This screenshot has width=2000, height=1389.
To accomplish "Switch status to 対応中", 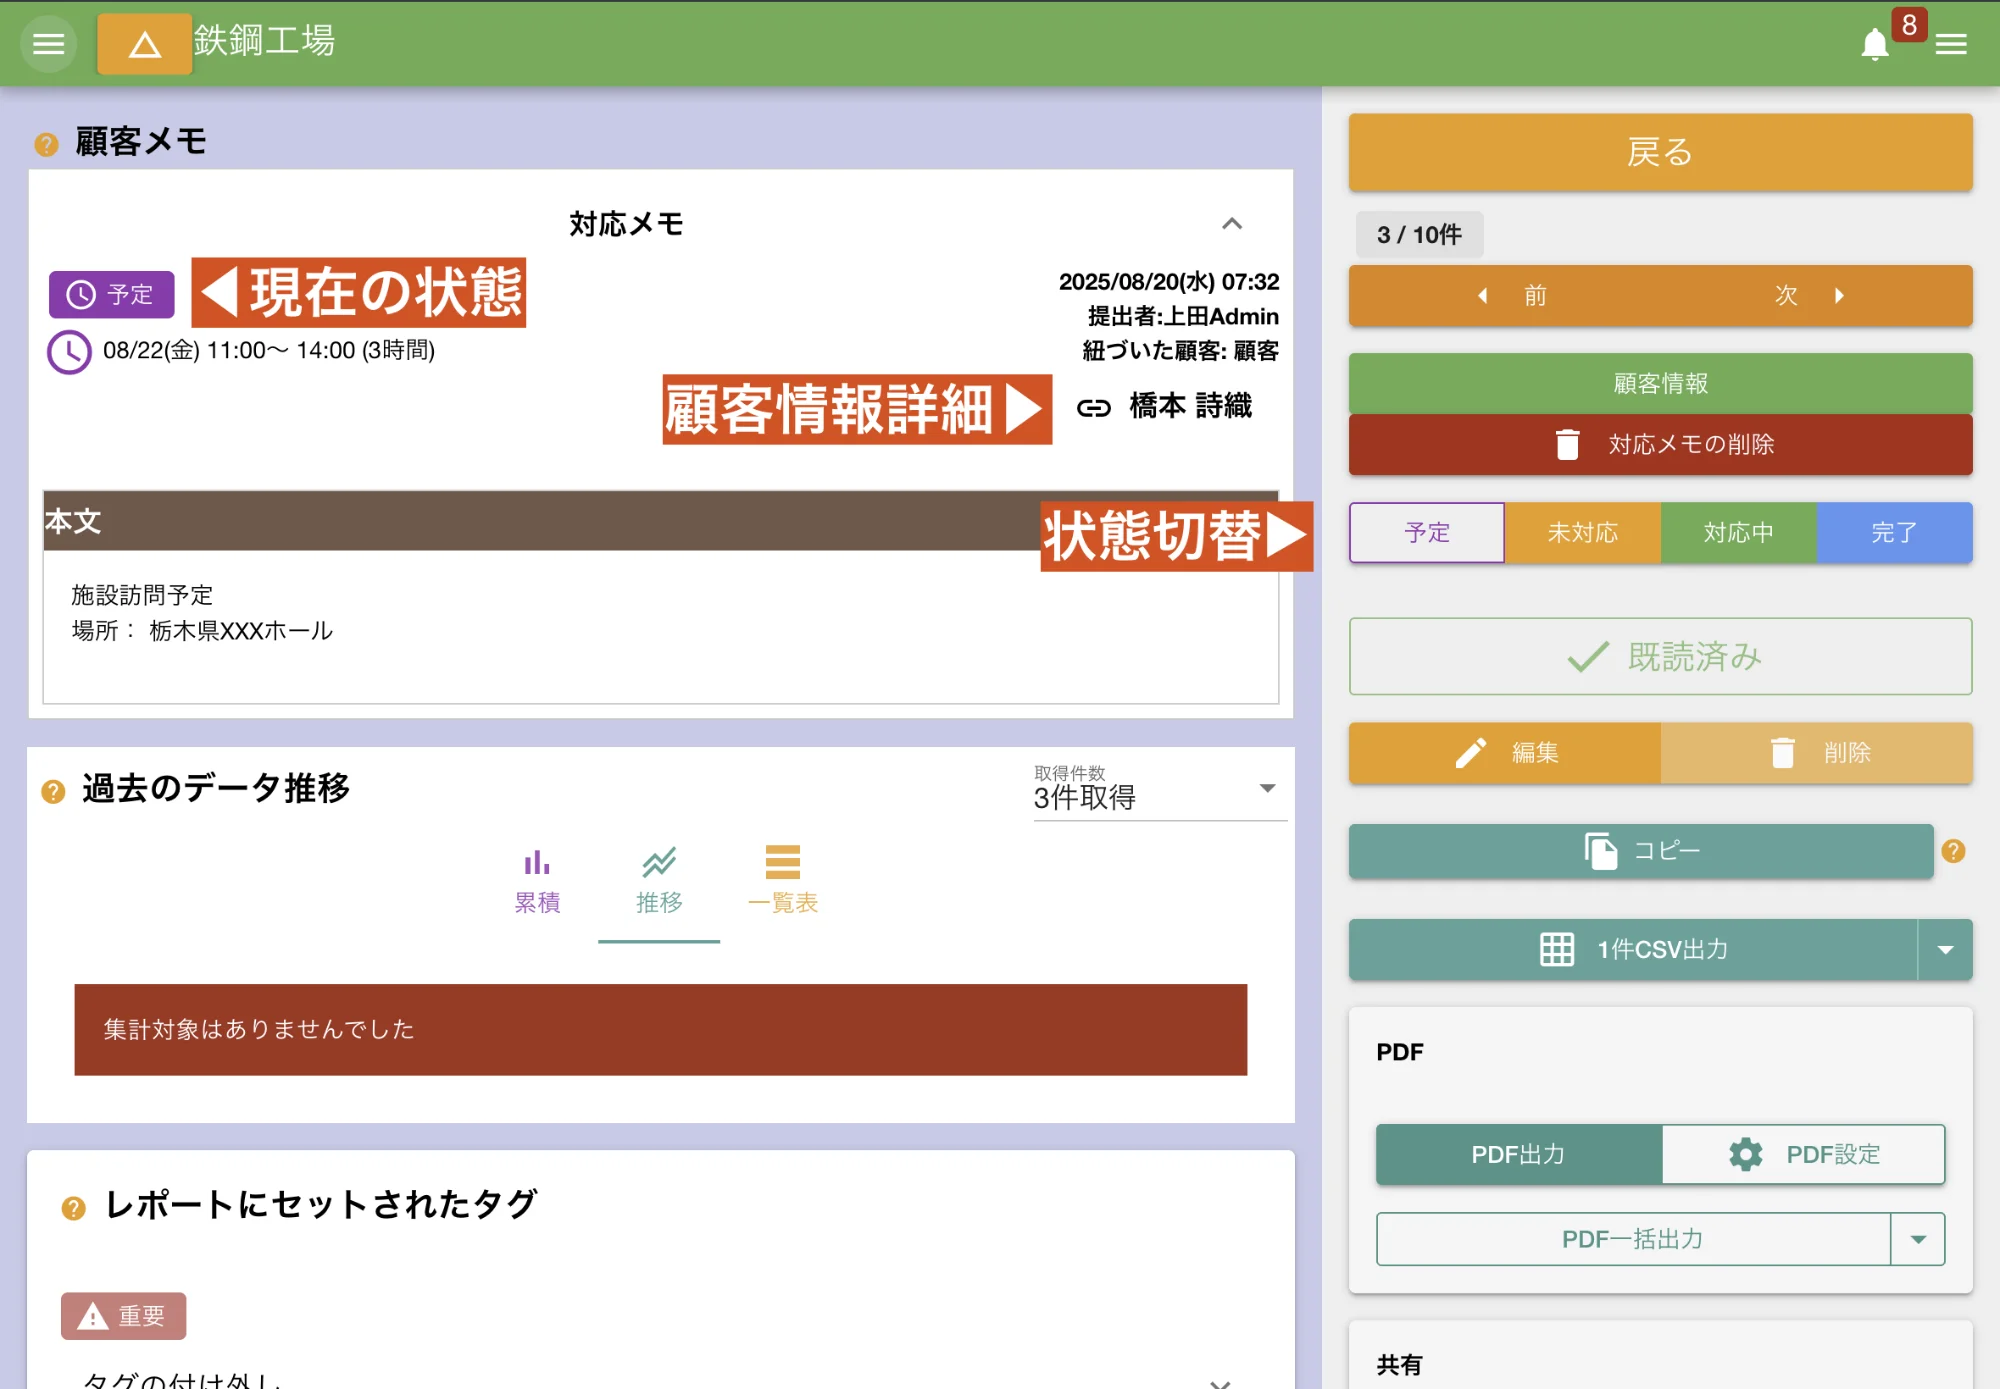I will pos(1738,532).
